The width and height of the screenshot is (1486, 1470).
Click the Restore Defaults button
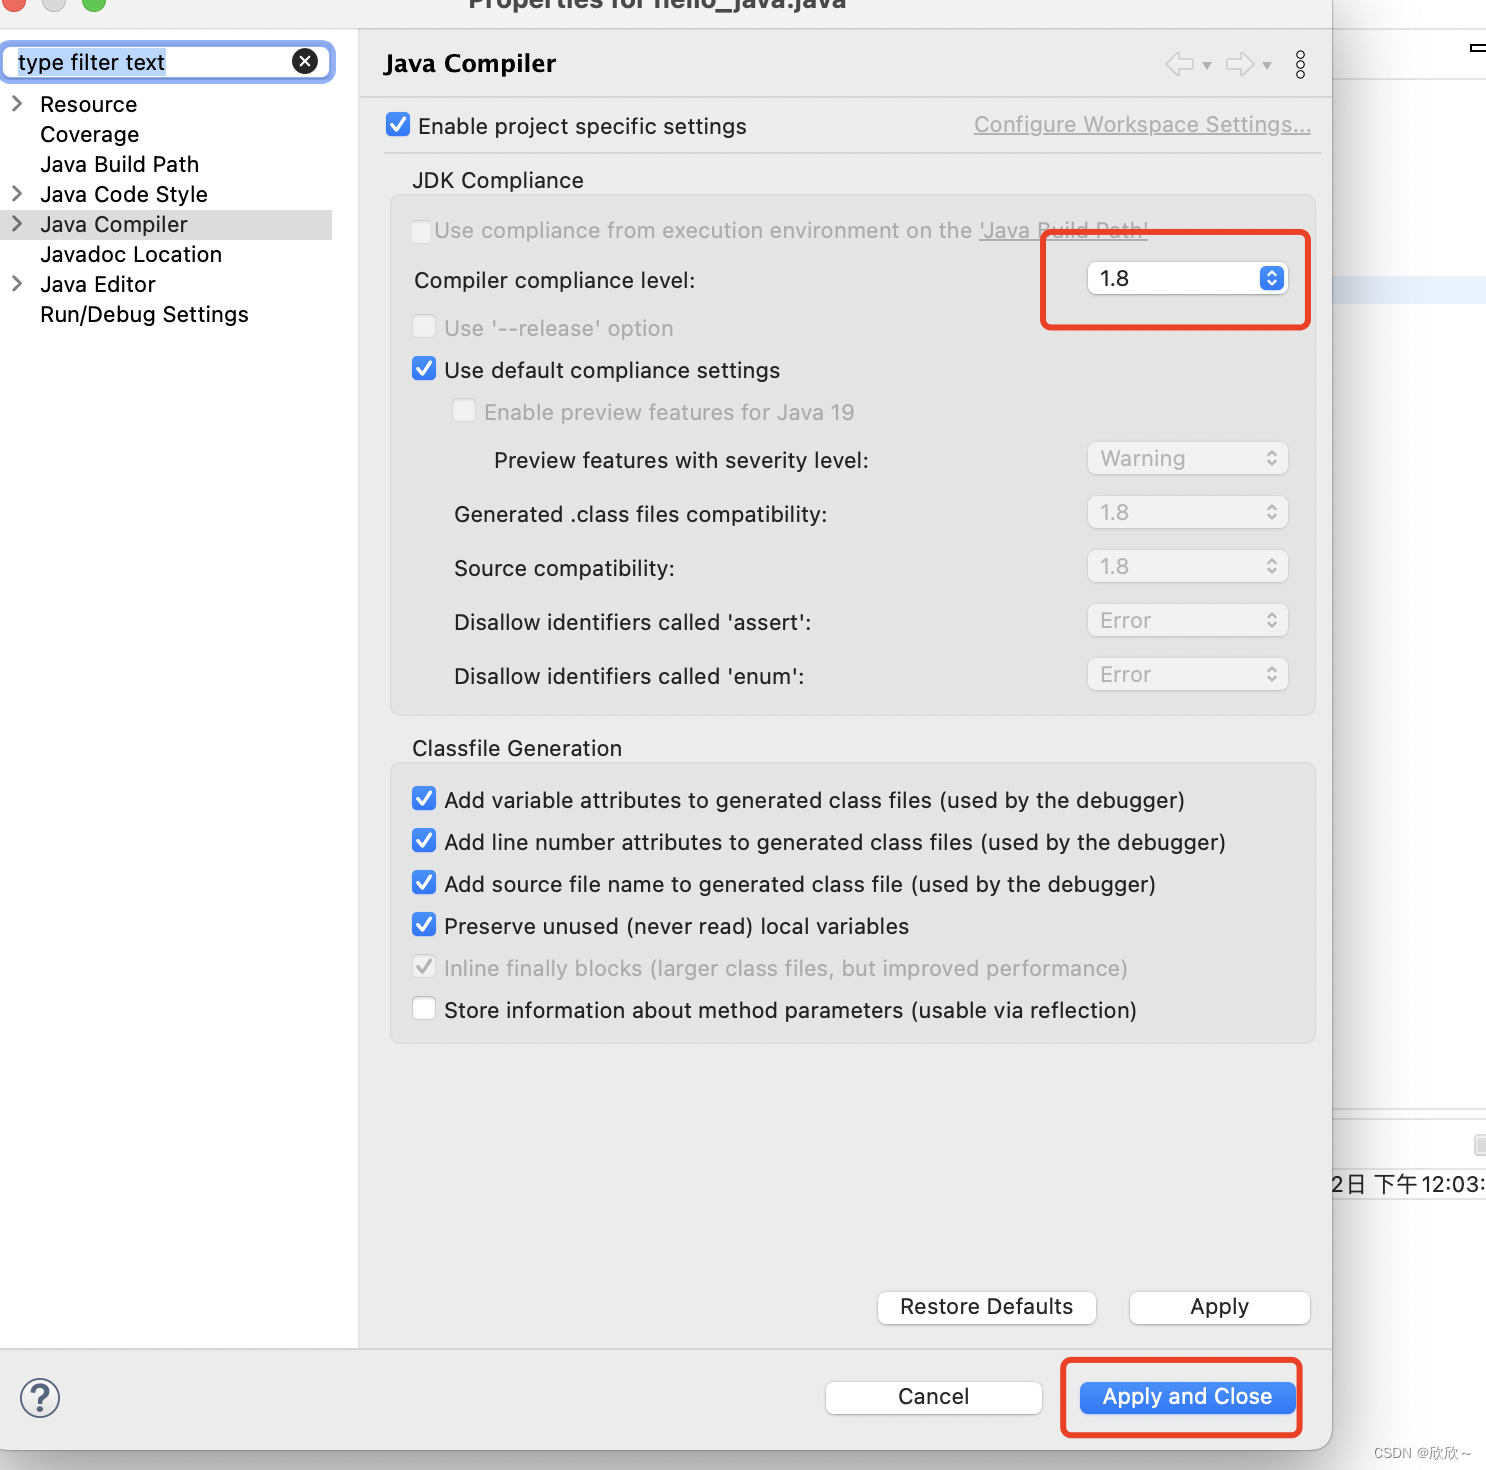(985, 1307)
